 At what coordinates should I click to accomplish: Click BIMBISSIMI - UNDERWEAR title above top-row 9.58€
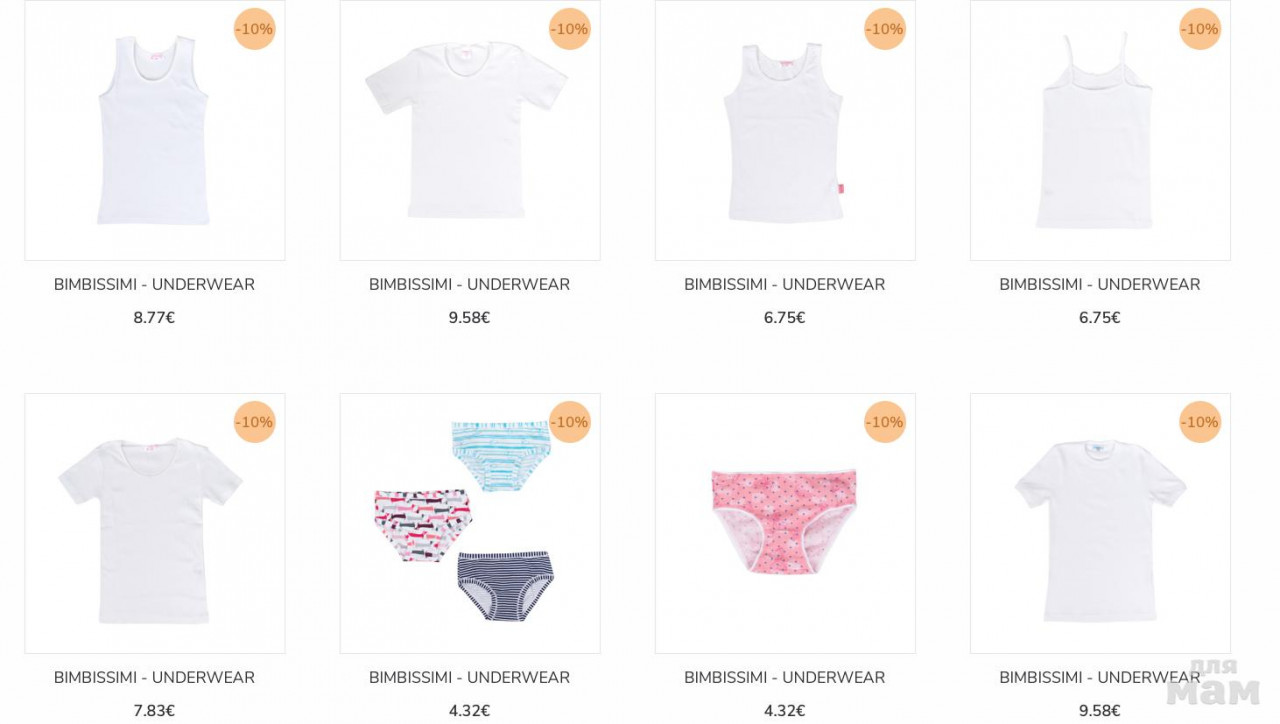coord(469,284)
